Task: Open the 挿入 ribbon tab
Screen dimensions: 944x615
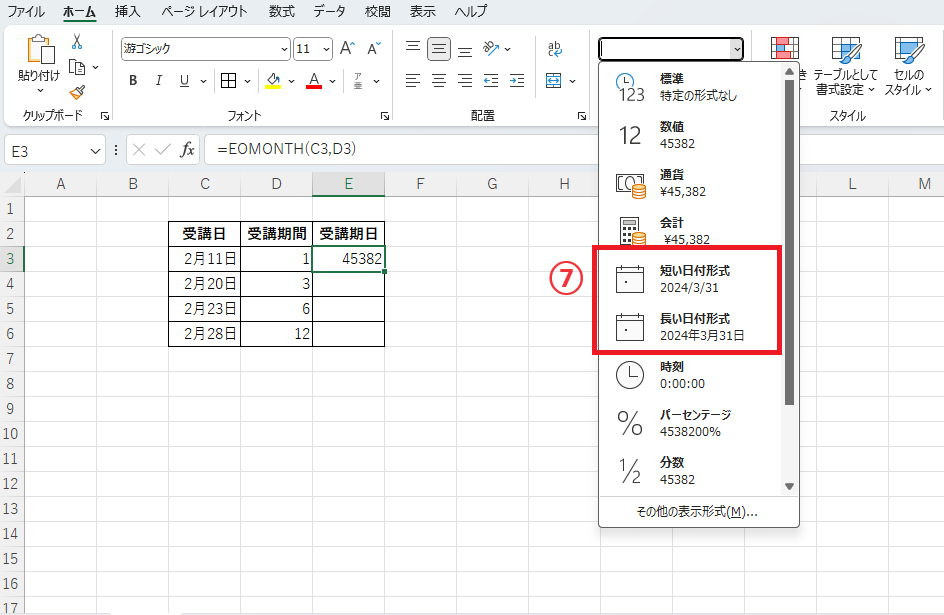Action: [127, 12]
